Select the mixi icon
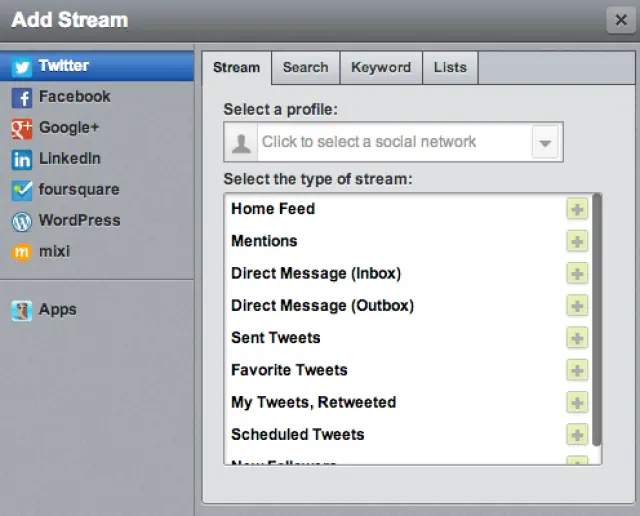640x516 pixels. [22, 252]
